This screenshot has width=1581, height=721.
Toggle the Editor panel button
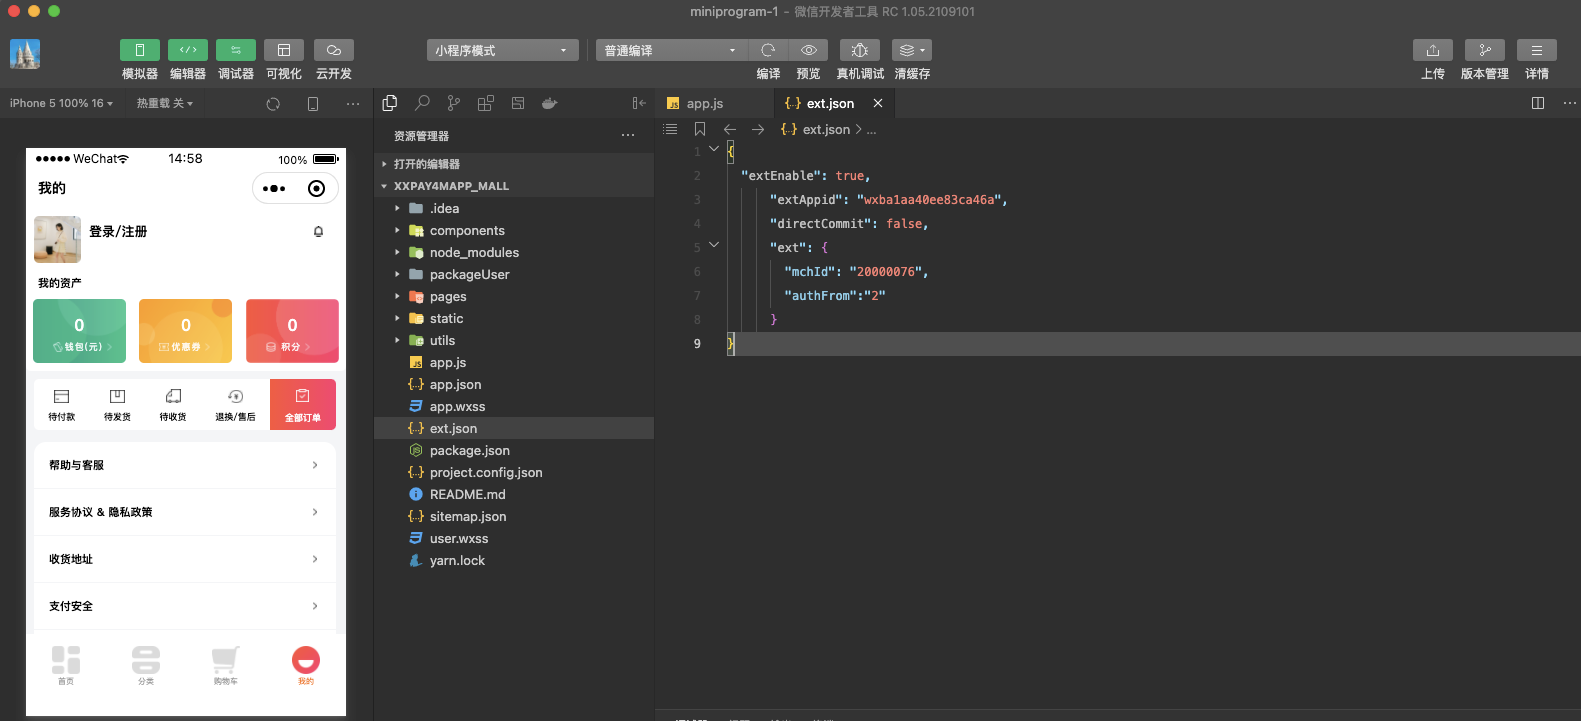188,50
